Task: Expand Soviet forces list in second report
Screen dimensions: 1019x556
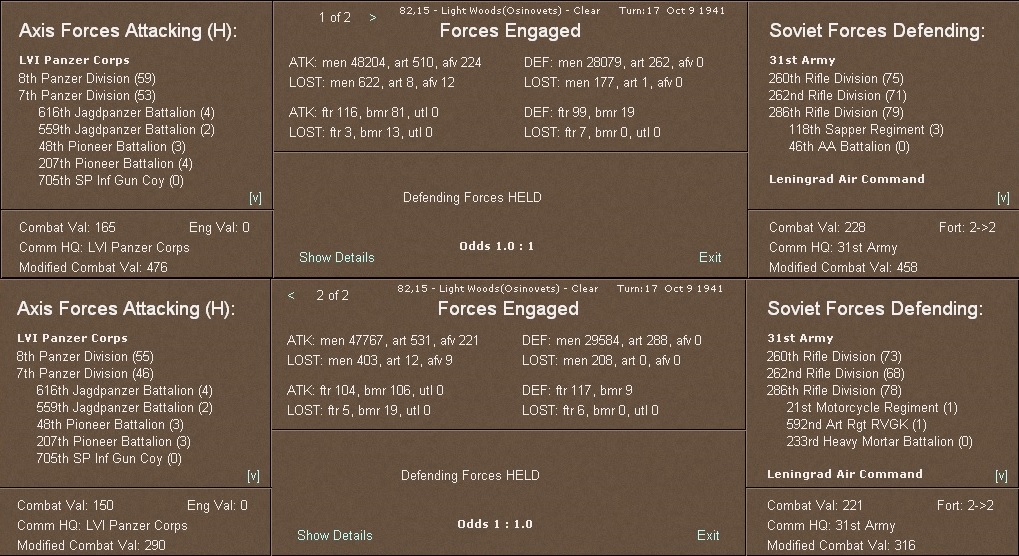Action: point(1001,476)
